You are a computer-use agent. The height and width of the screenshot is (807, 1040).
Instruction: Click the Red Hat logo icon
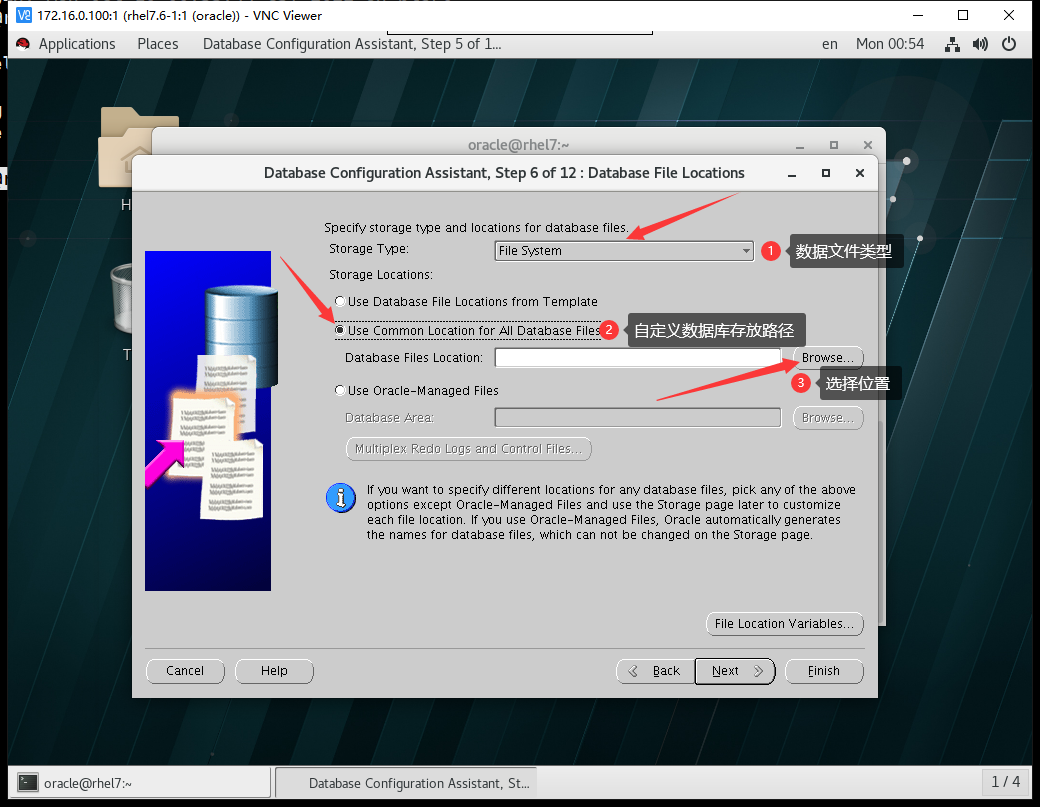(23, 44)
